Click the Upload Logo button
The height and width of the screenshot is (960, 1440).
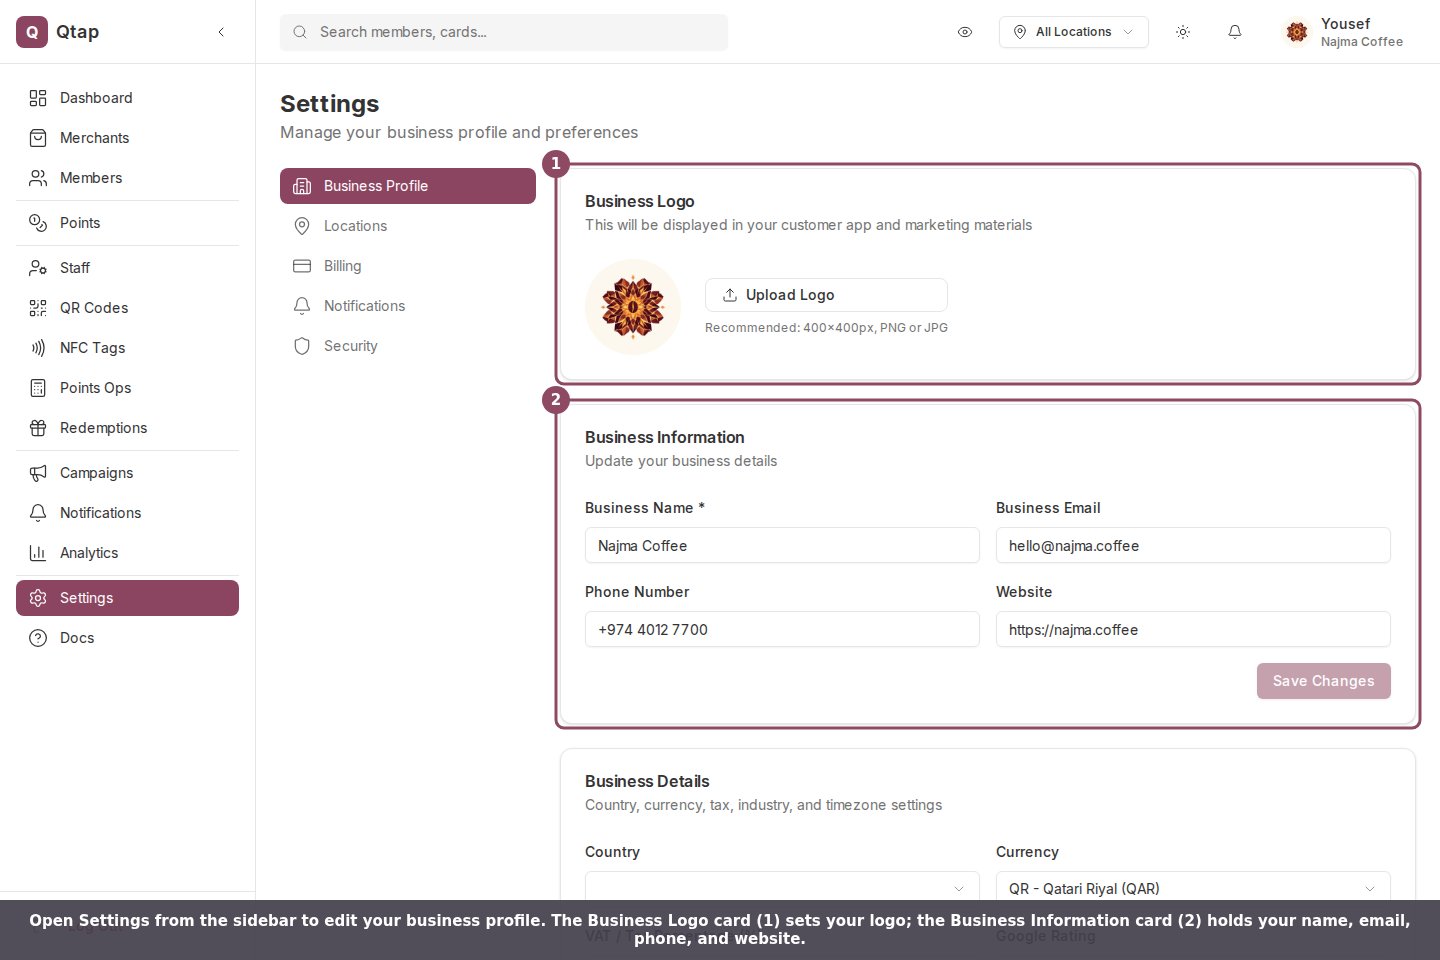(x=826, y=295)
